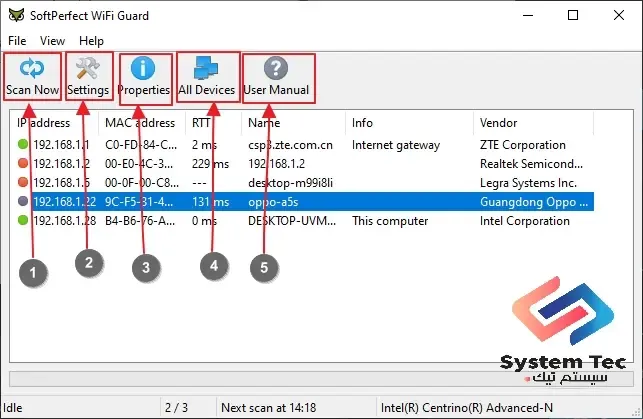
Task: Click the This computer info cell
Action: [x=390, y=221]
